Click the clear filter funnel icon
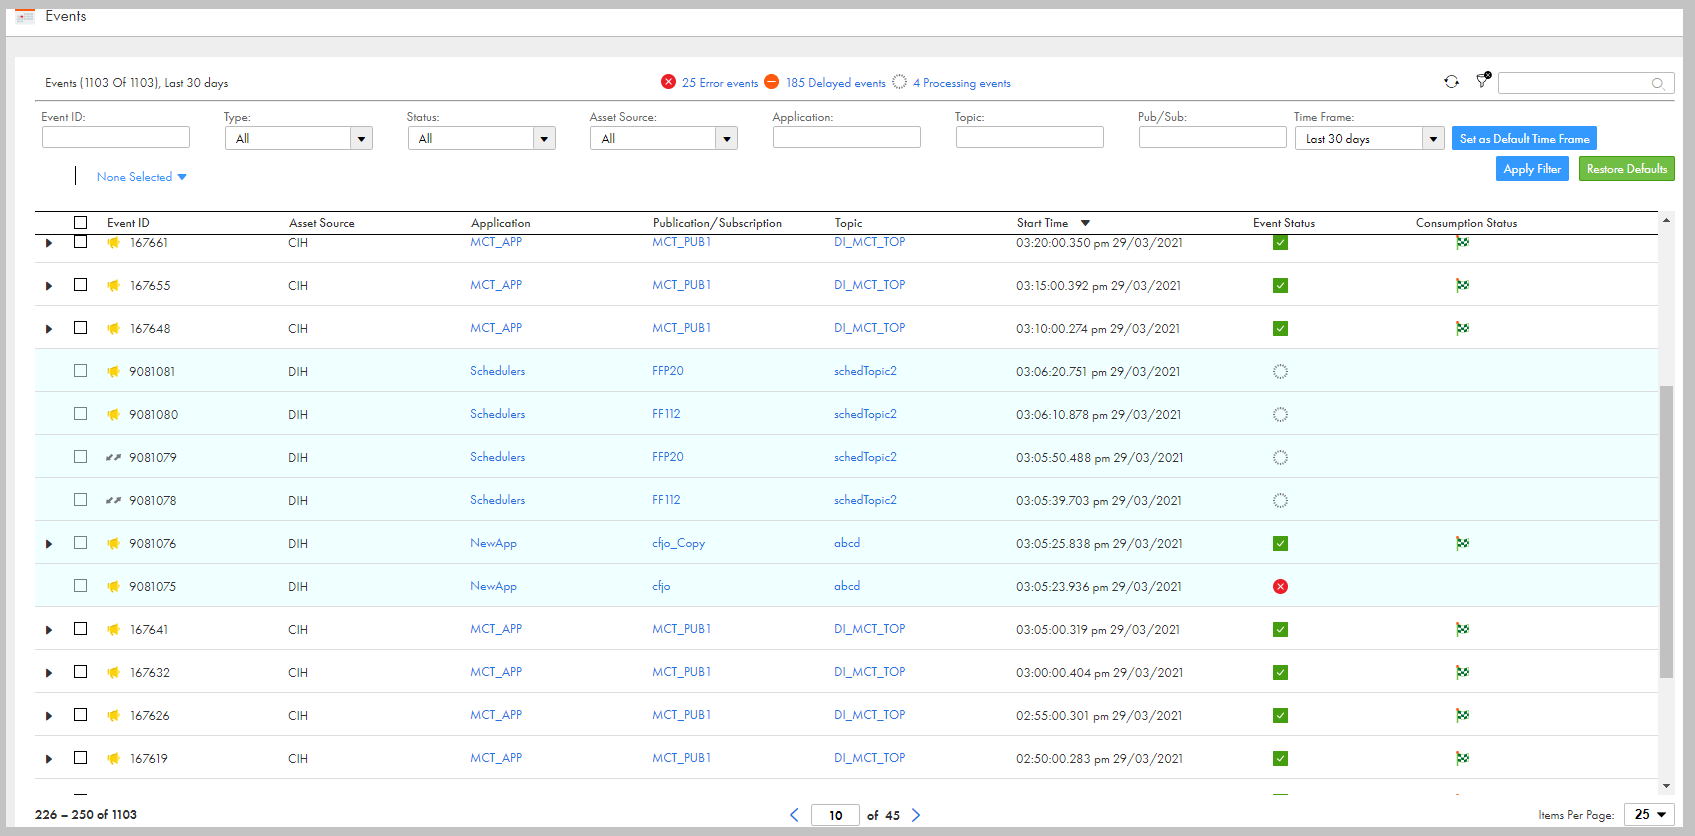 point(1483,81)
